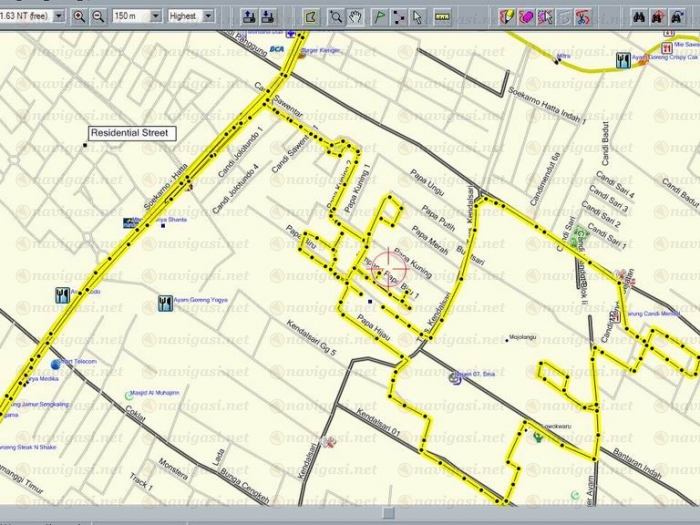Select the Waypoint flag tool
The width and height of the screenshot is (700, 525).
[x=380, y=16]
